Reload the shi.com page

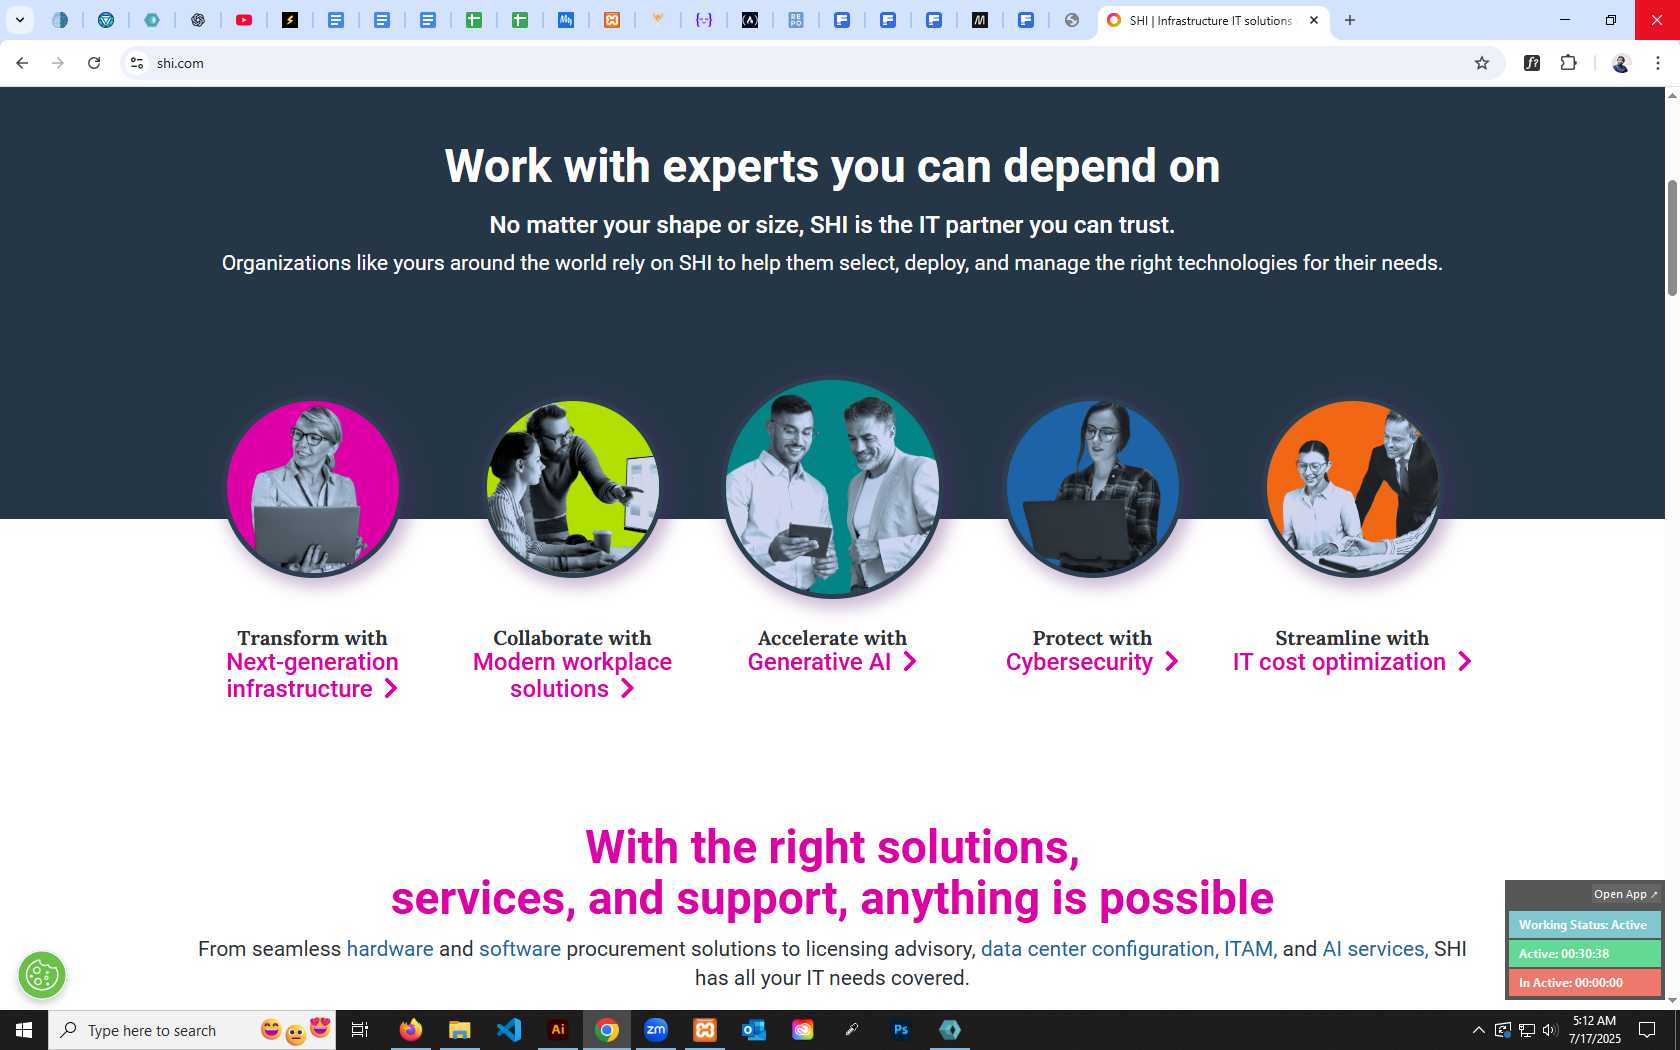[x=94, y=63]
